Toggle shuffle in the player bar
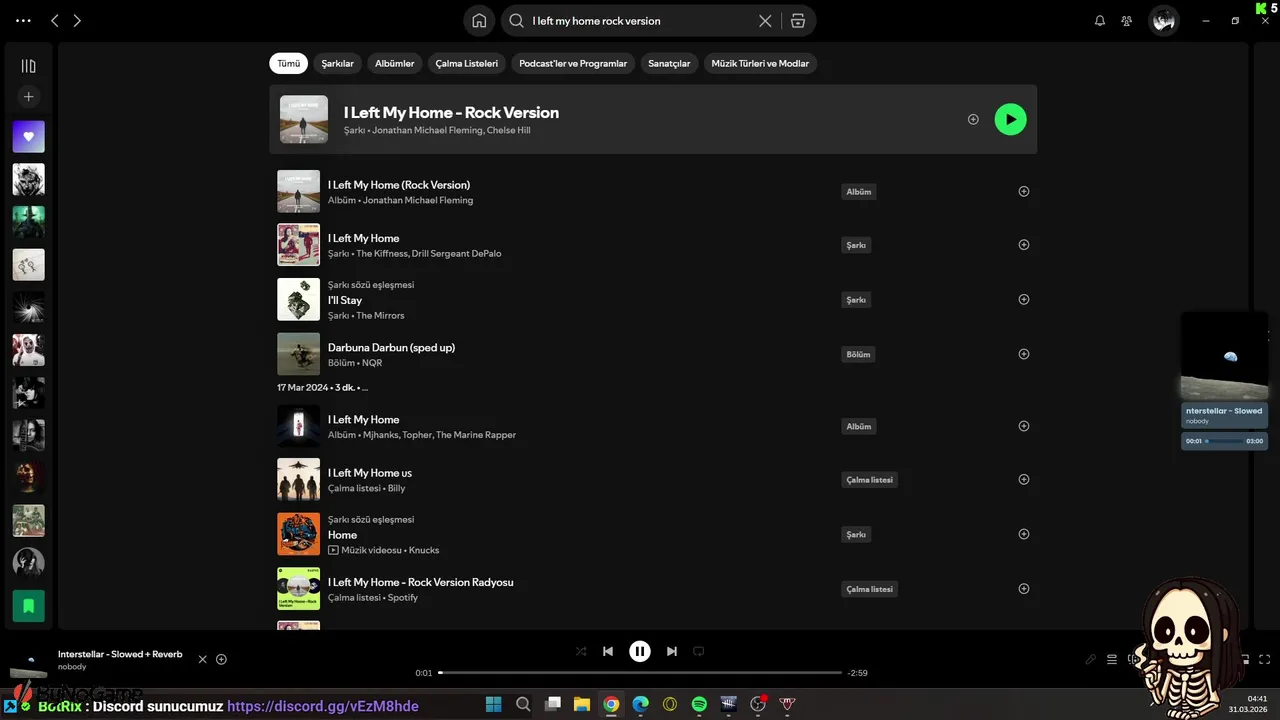Screen dimensions: 1280x720 tap(581, 651)
